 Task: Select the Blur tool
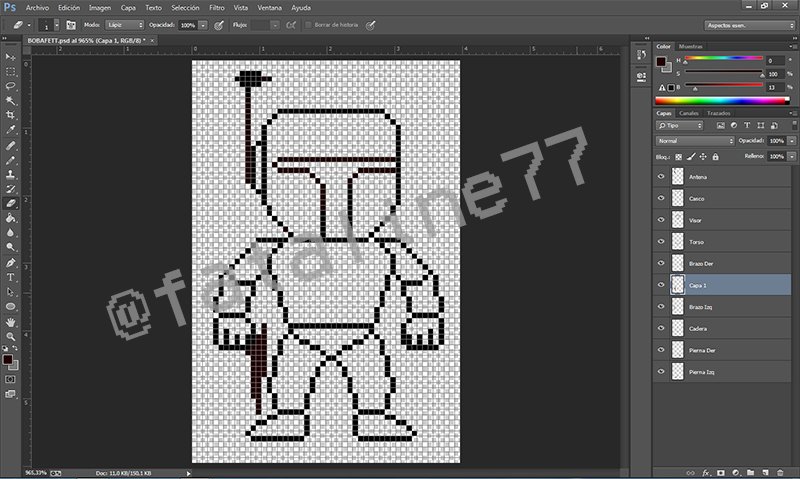(x=10, y=233)
